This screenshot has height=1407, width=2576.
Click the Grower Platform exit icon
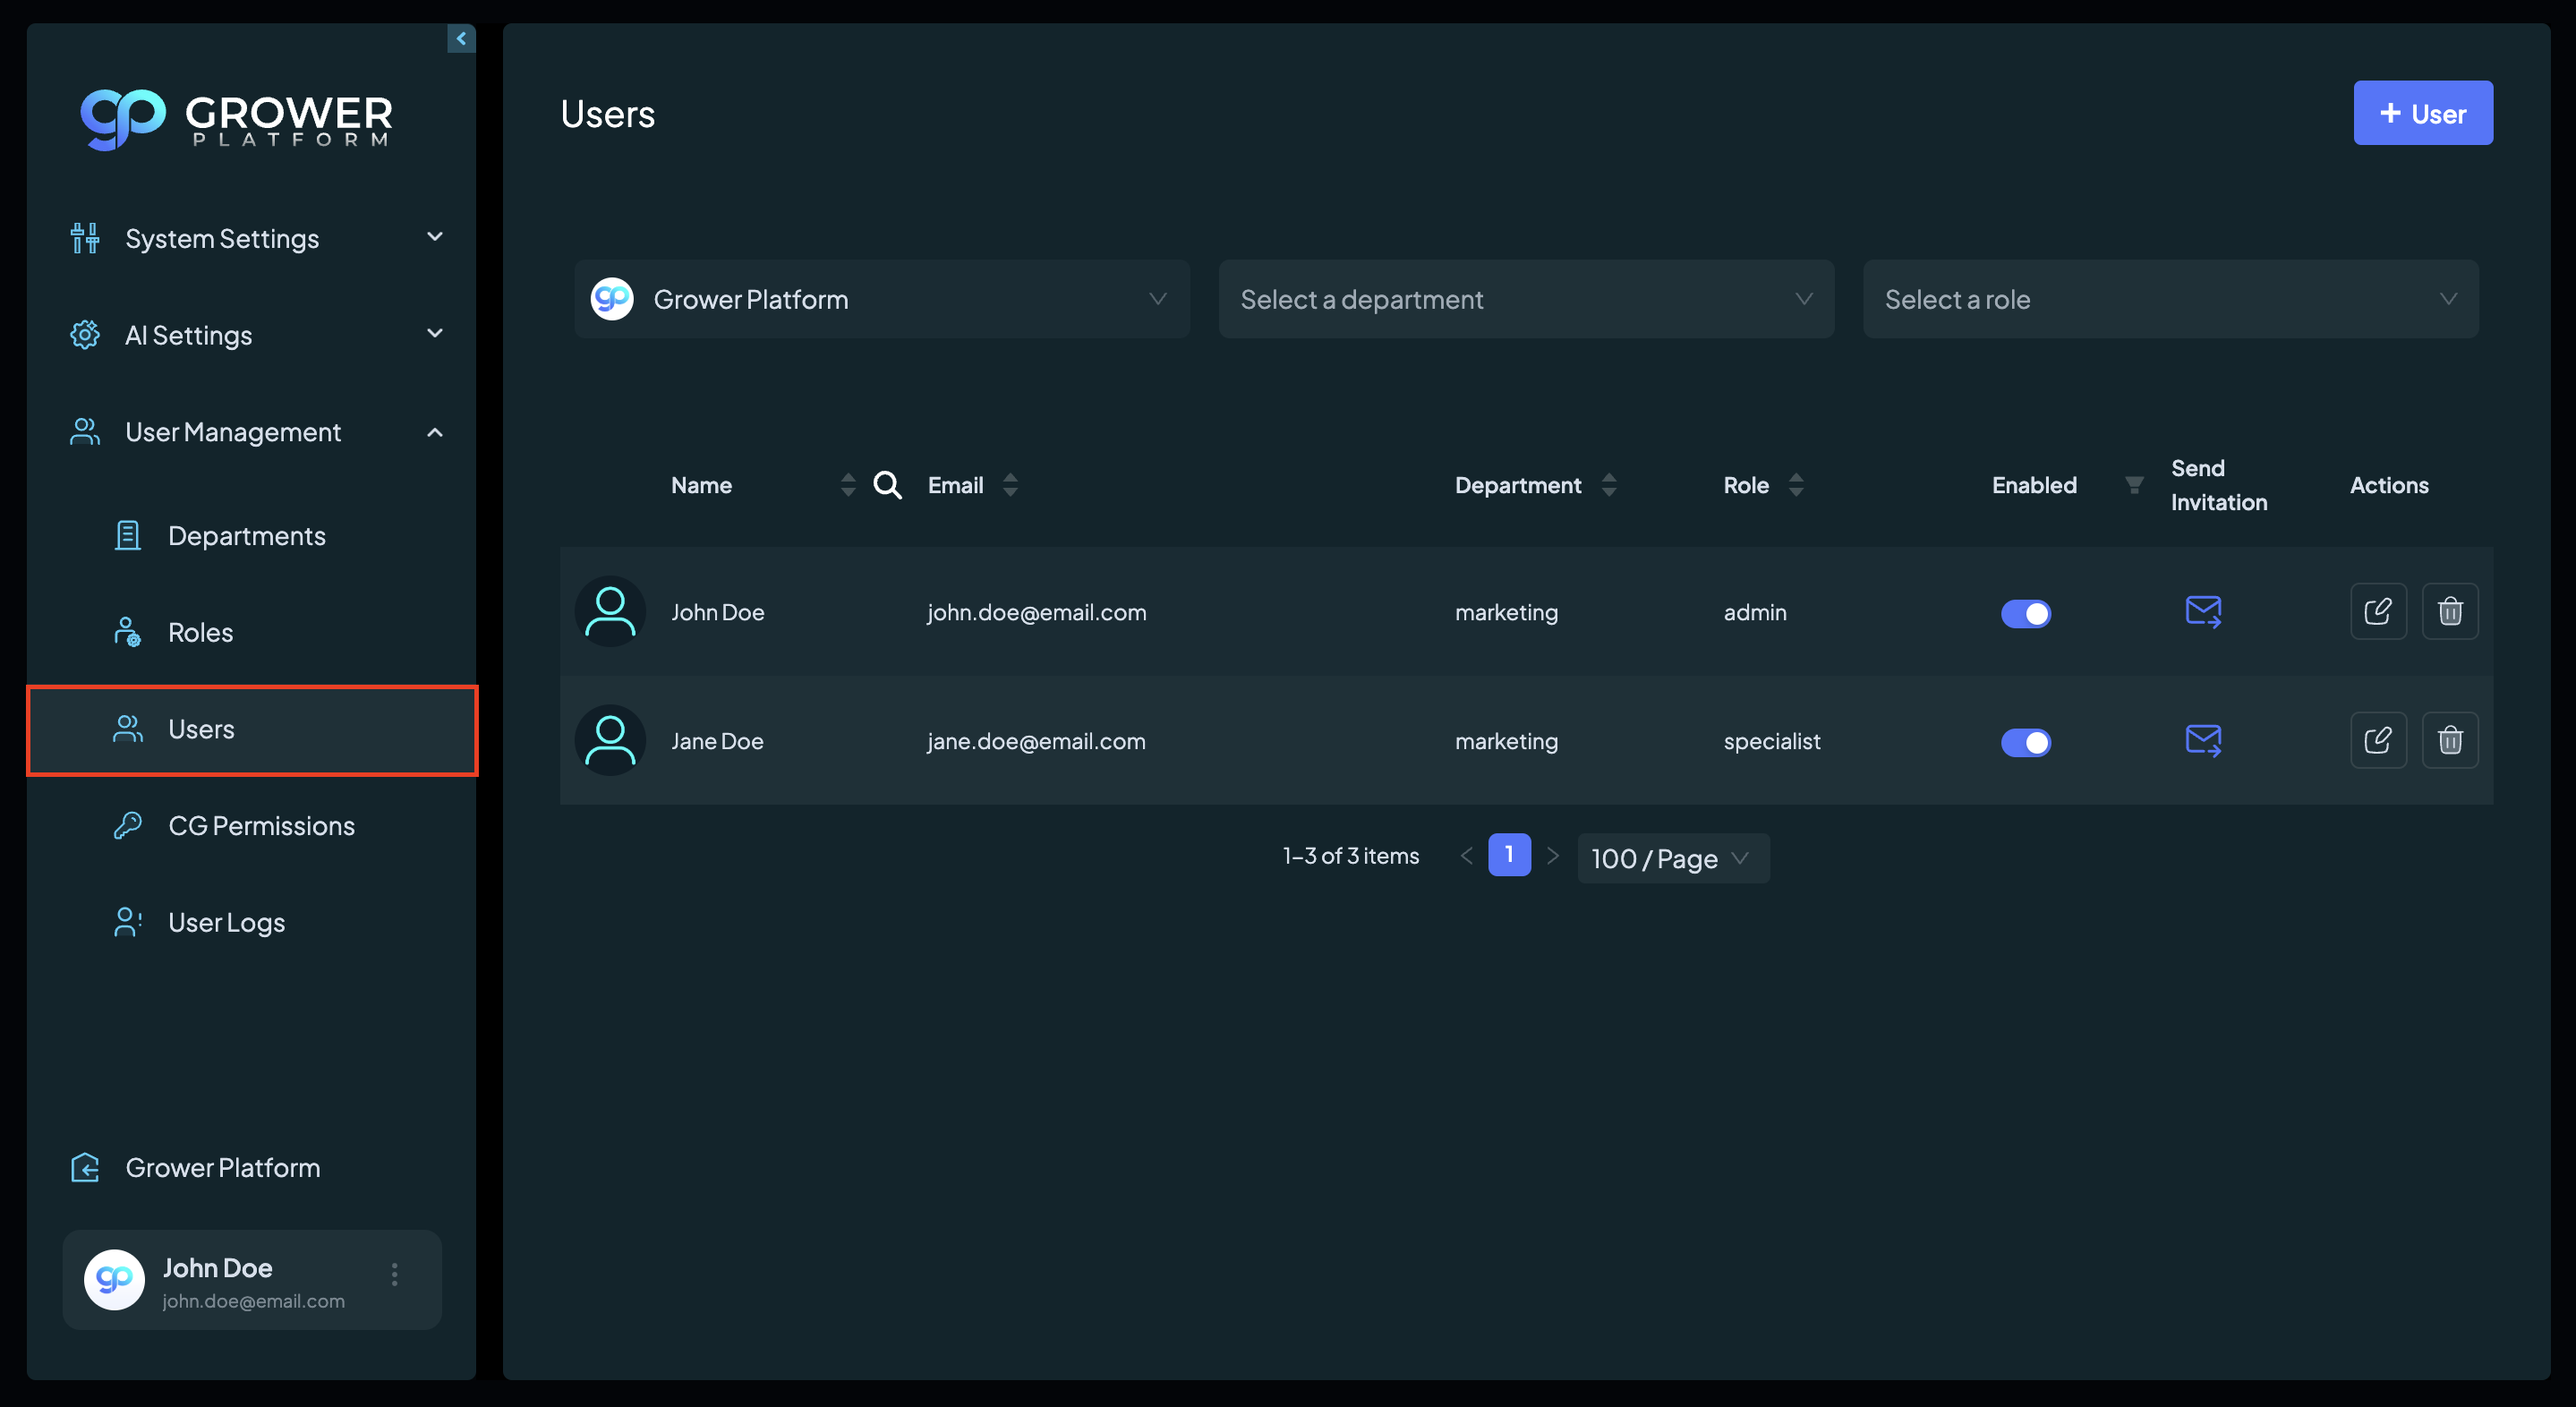[x=85, y=1167]
